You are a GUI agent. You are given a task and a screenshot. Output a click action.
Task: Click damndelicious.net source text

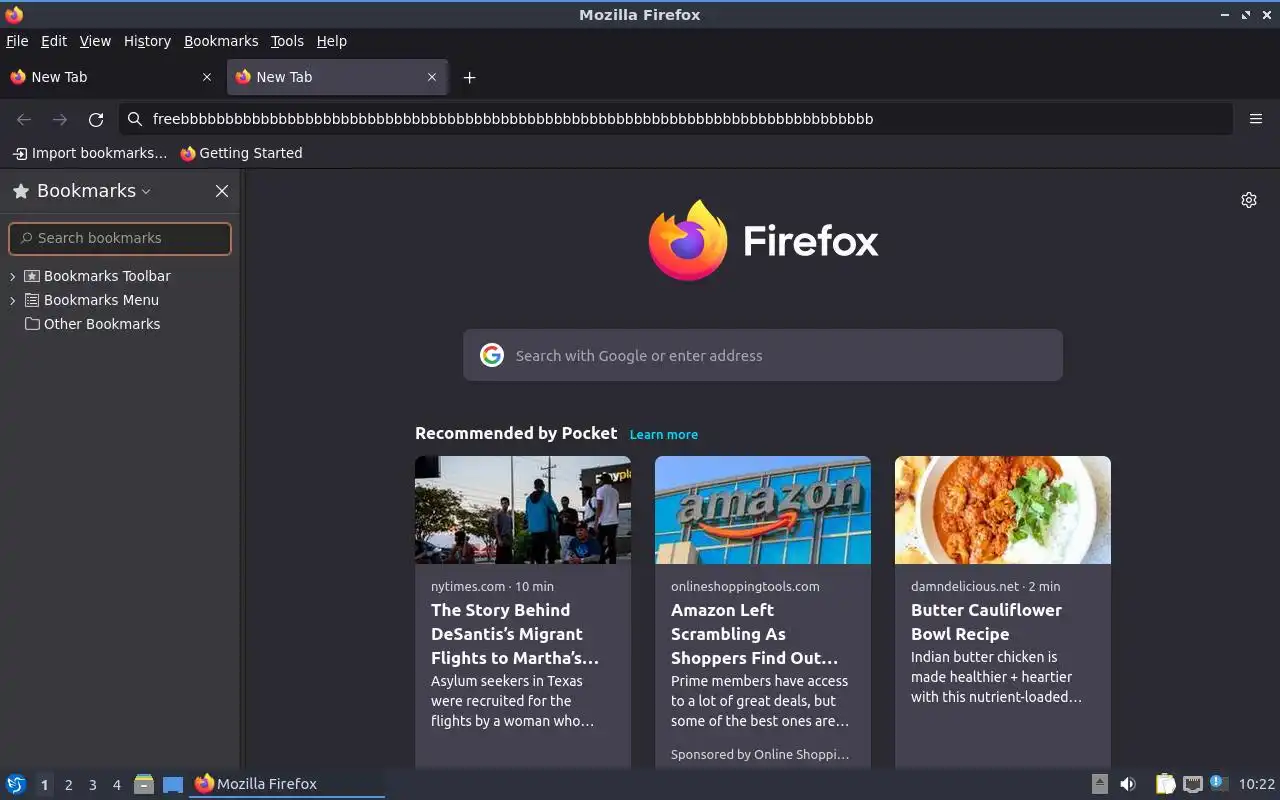click(x=965, y=587)
